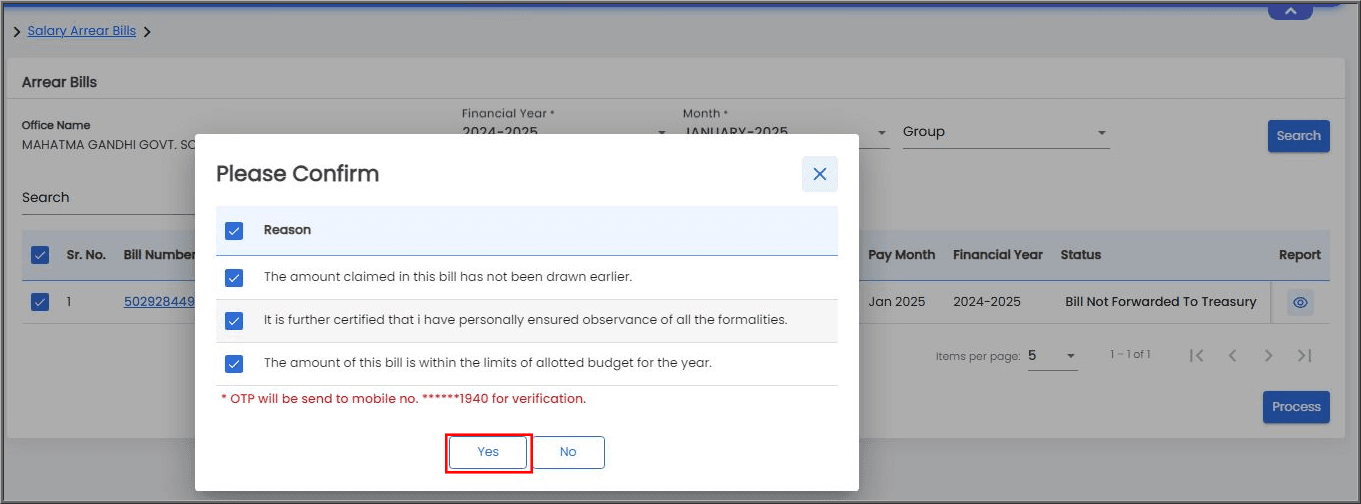Collapse panel with top chevron button

[1290, 10]
